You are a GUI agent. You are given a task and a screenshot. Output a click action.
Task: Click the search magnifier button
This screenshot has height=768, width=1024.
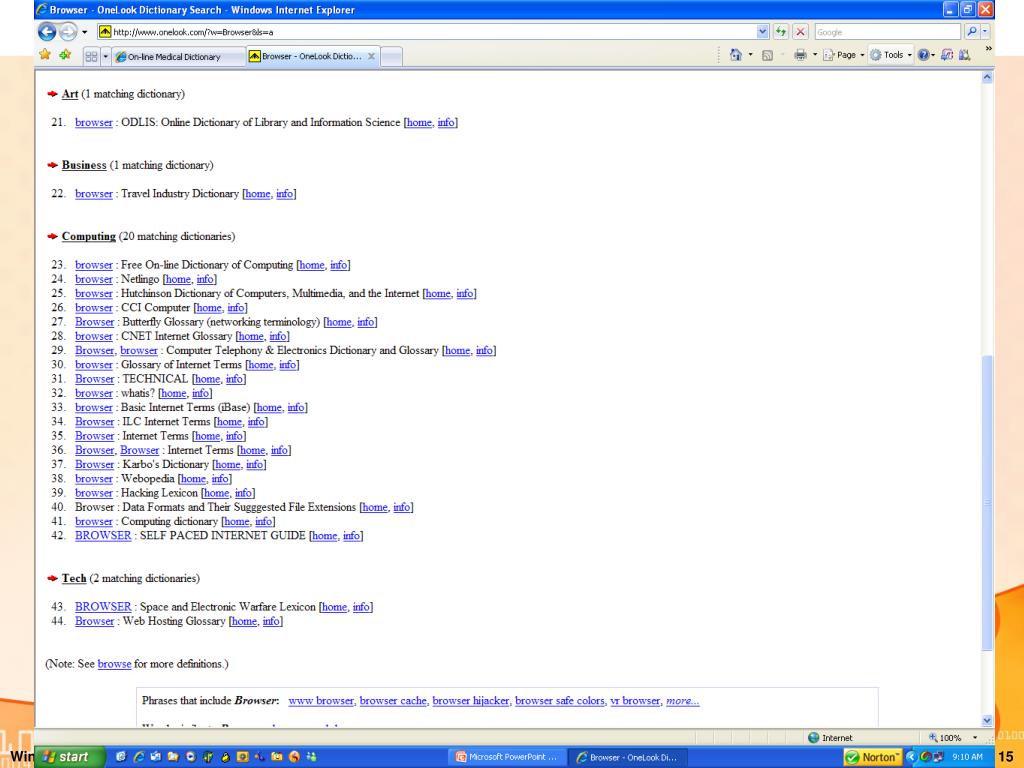click(x=971, y=31)
